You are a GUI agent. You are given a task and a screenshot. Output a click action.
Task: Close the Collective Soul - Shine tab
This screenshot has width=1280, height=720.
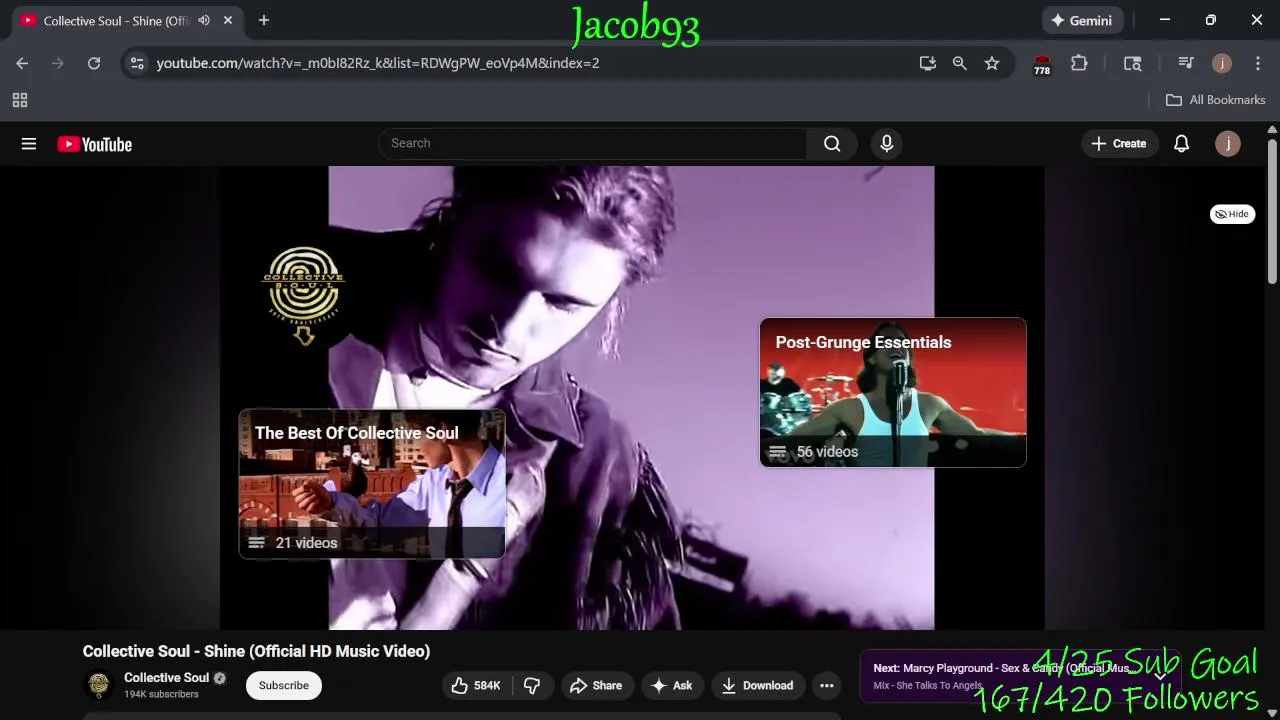pyautogui.click(x=228, y=20)
